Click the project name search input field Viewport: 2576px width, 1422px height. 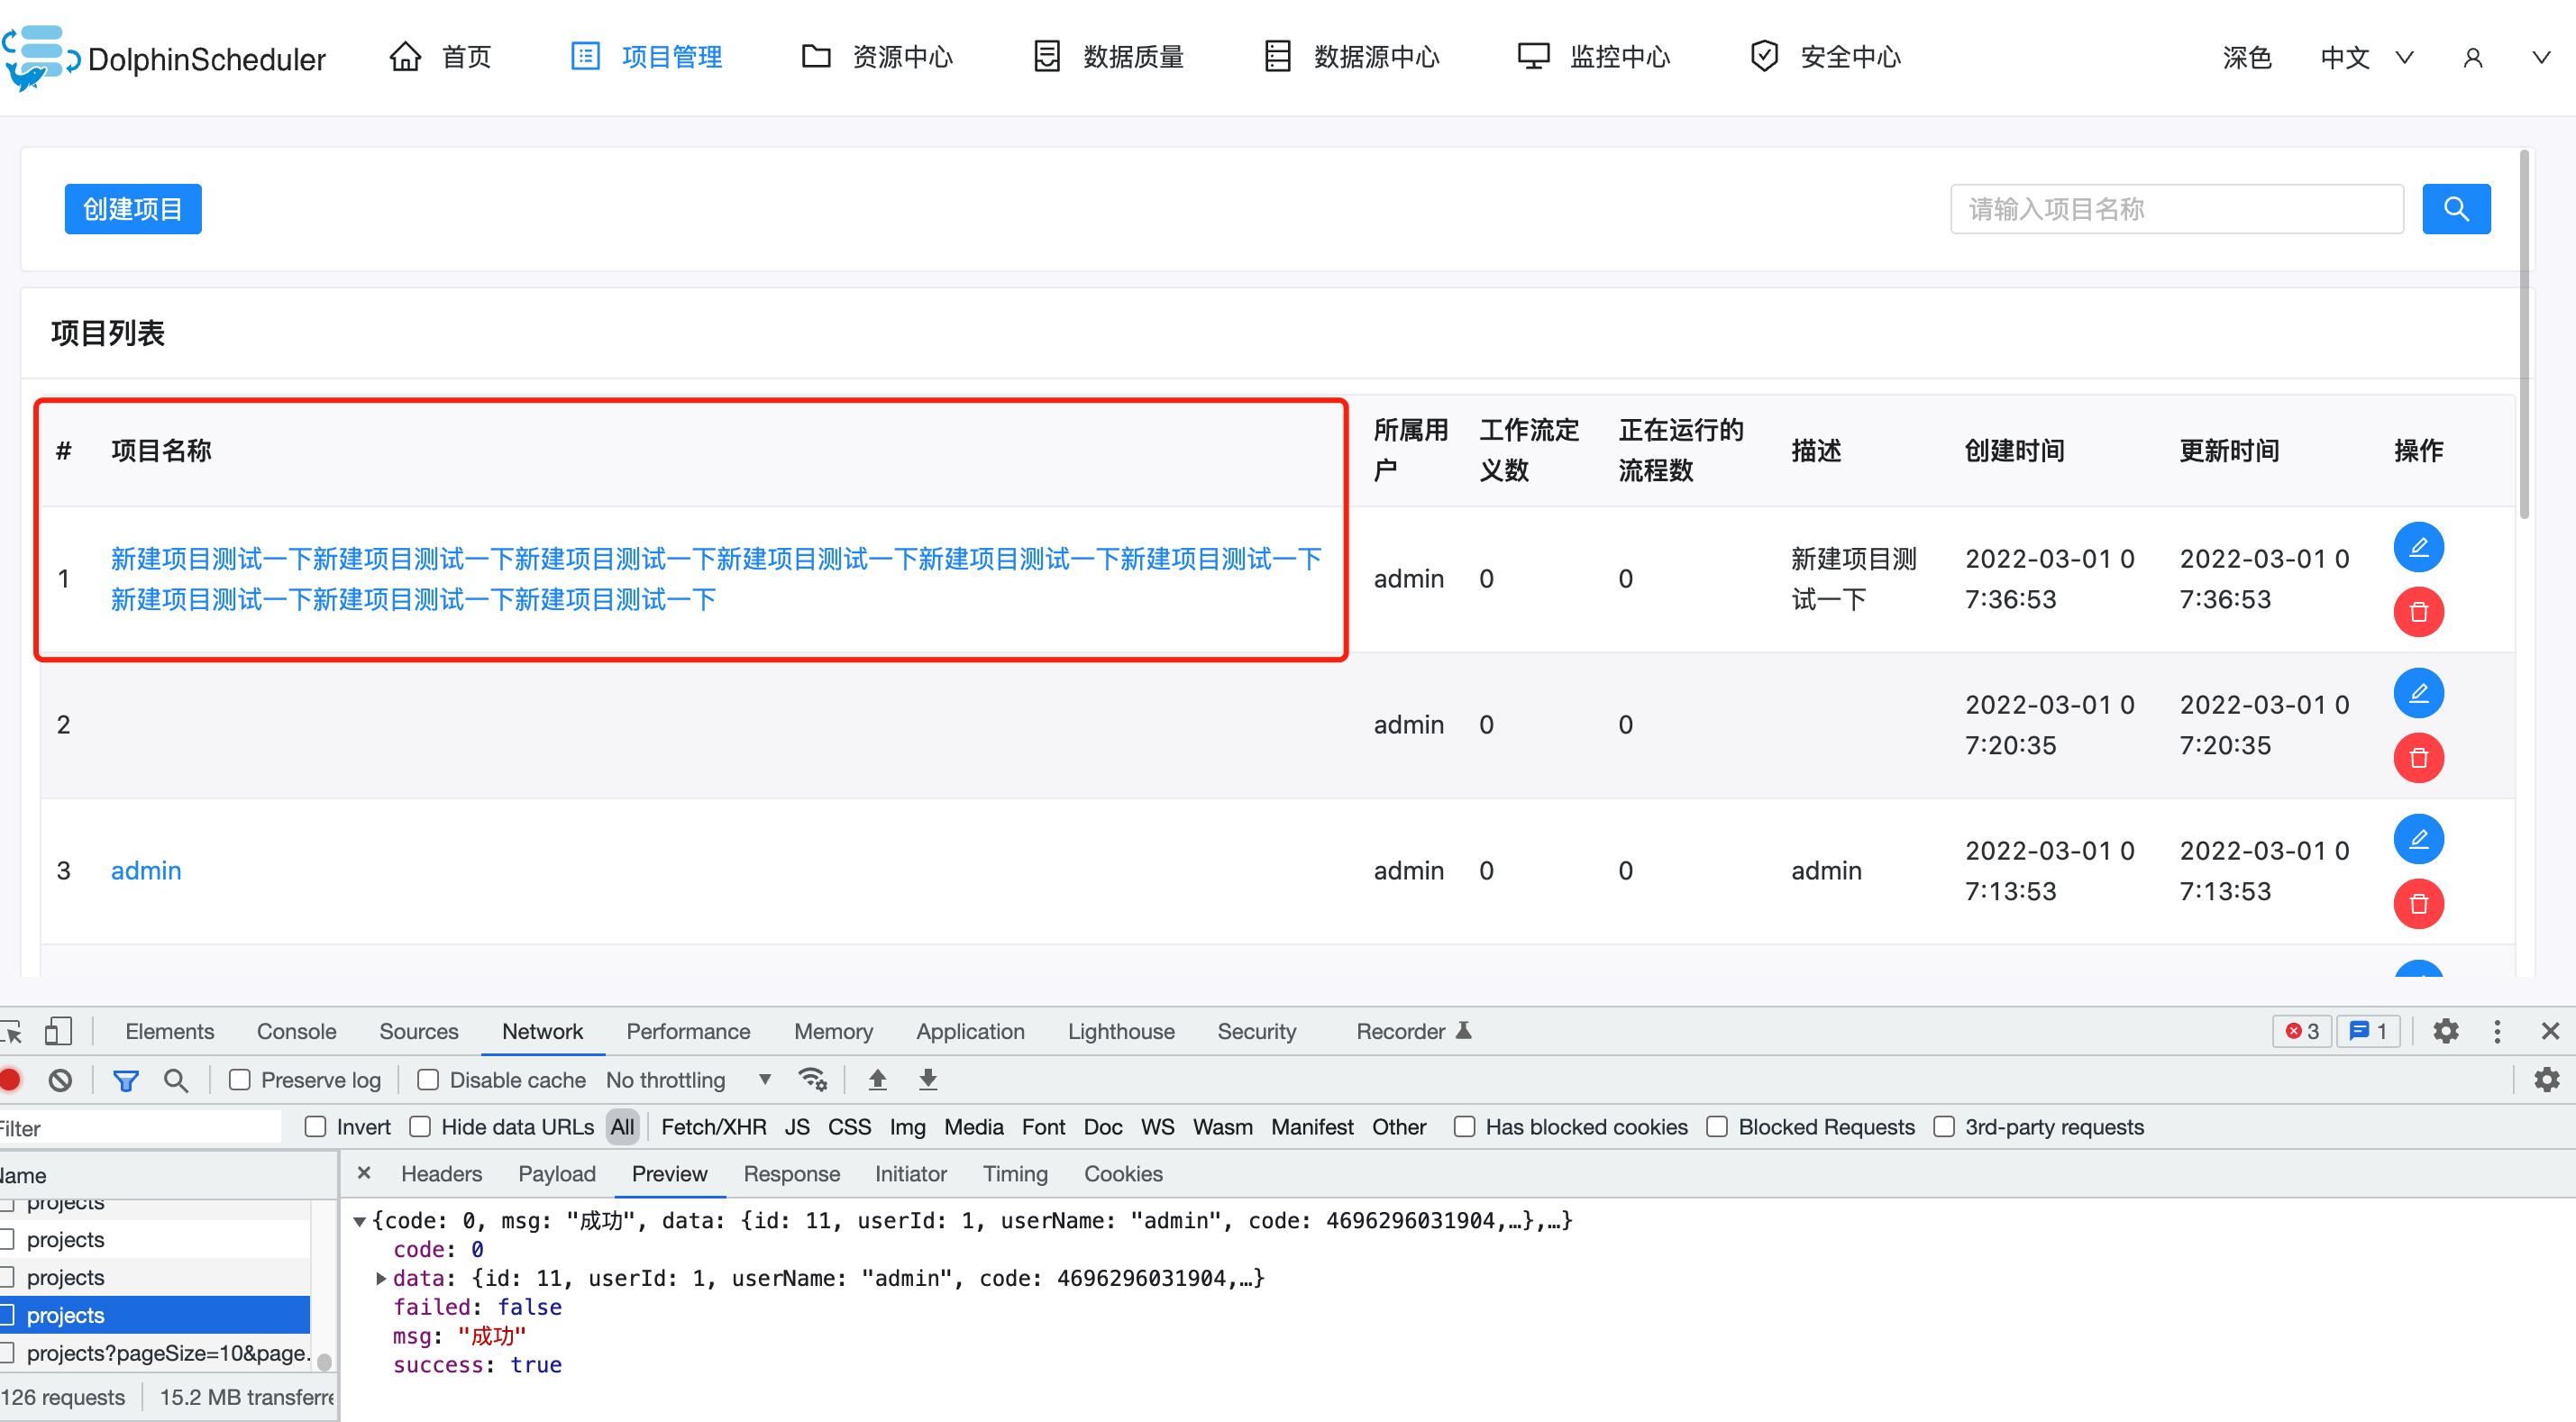point(2175,209)
